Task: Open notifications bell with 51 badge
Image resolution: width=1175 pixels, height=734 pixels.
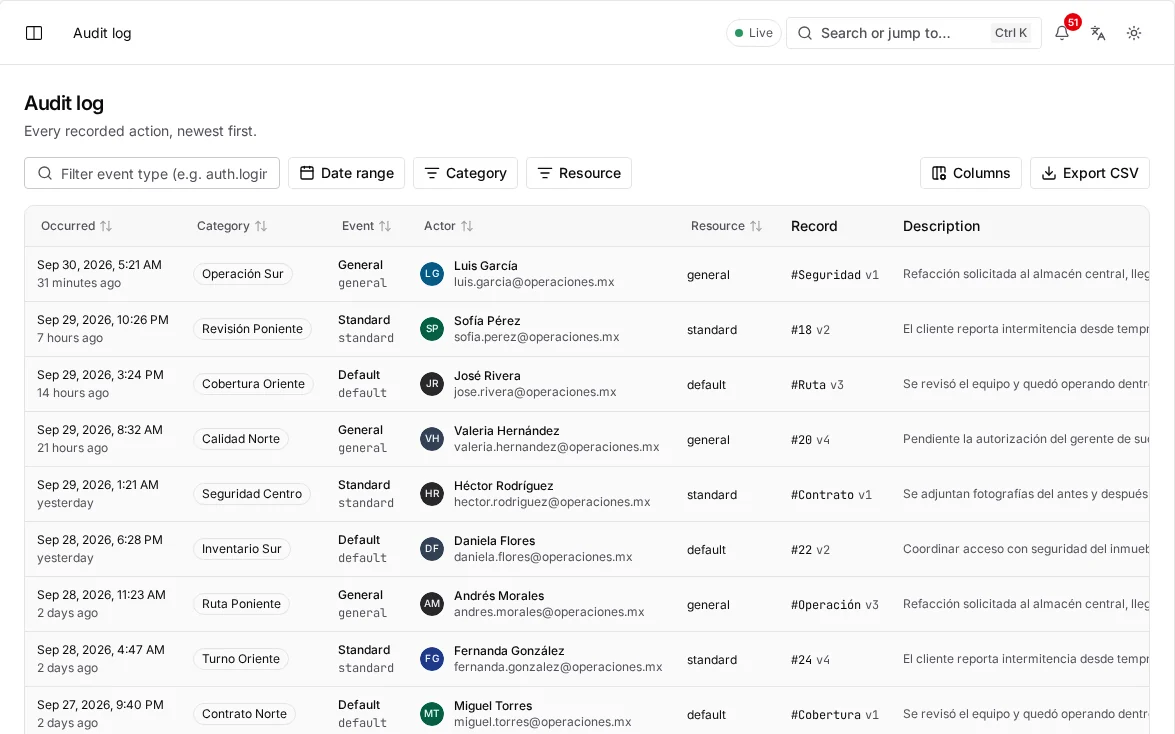Action: 1062,33
